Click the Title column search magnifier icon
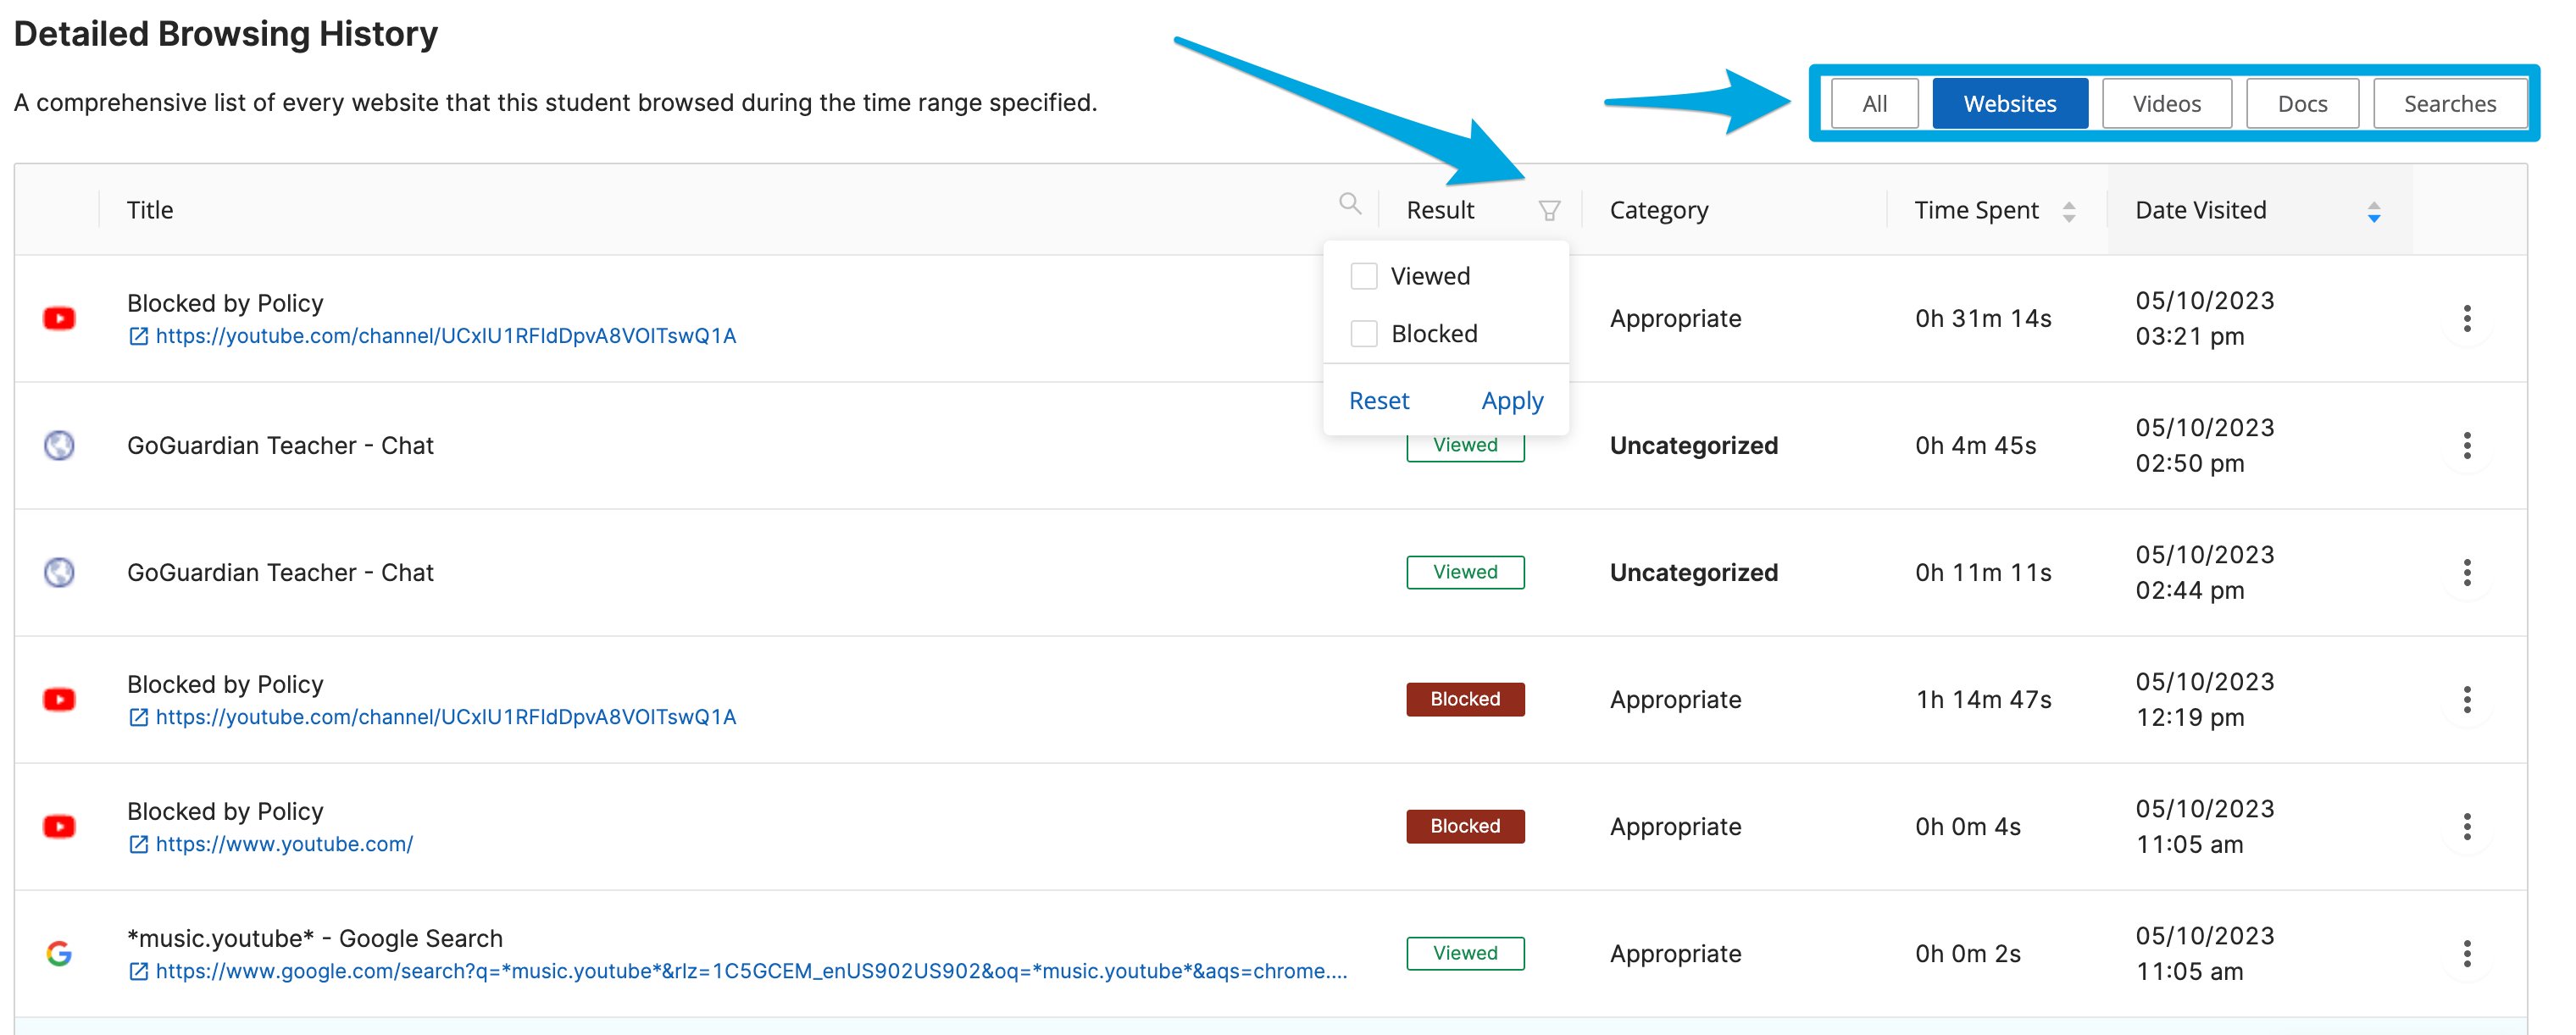This screenshot has width=2576, height=1035. coord(1350,204)
